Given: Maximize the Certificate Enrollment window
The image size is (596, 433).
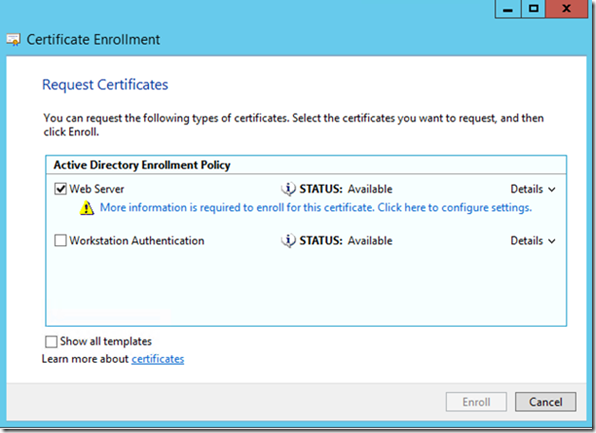Looking at the screenshot, I should pyautogui.click(x=533, y=9).
